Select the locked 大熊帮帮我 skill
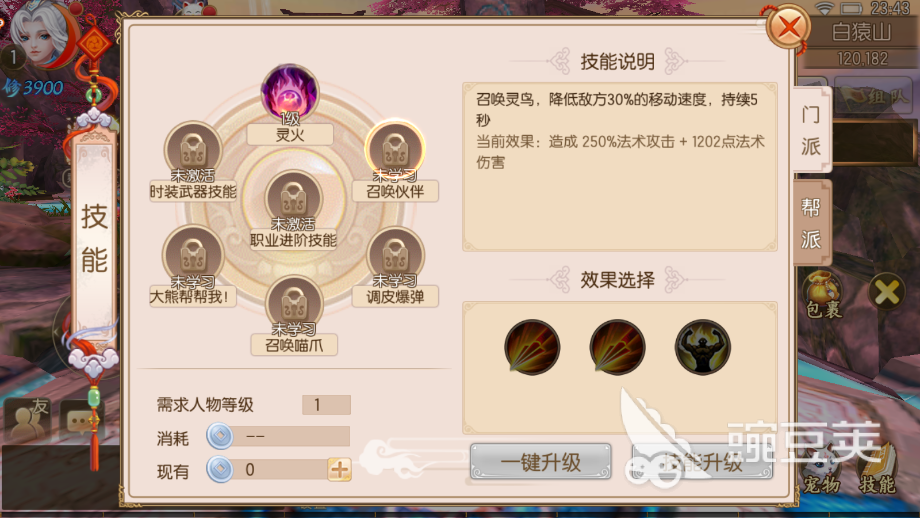Image resolution: width=920 pixels, height=518 pixels. [x=192, y=255]
